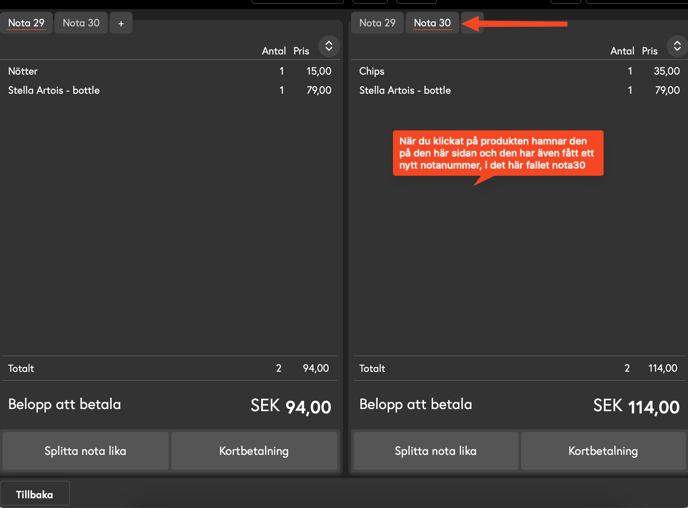Click SEK 94,00 amount to pay
Image resolution: width=688 pixels, height=508 pixels.
pyautogui.click(x=291, y=406)
